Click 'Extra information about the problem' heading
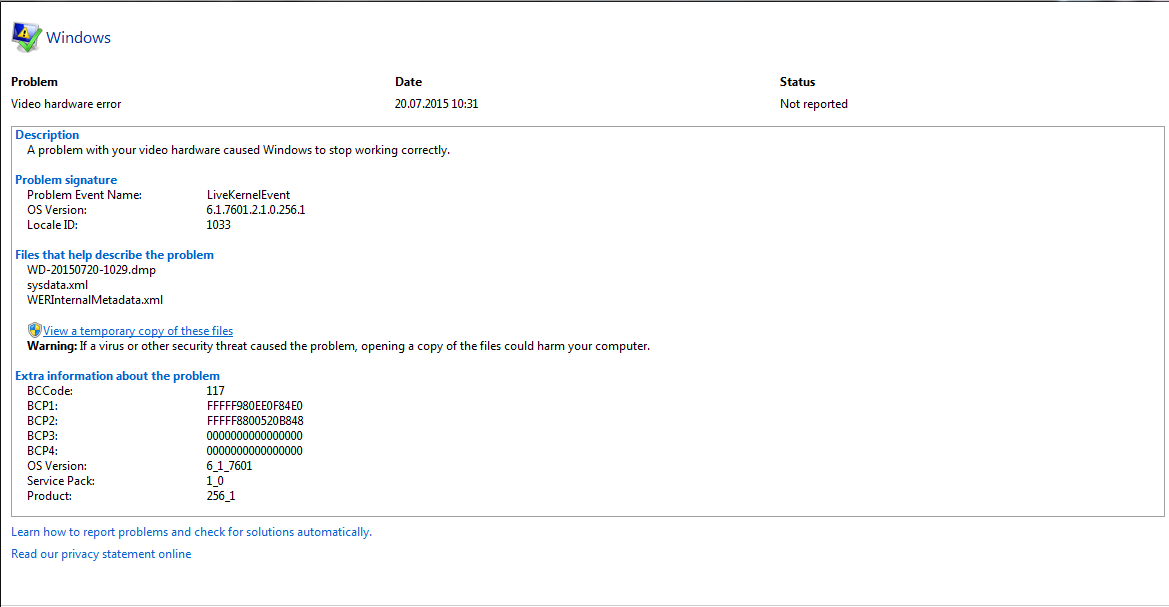 tap(117, 376)
